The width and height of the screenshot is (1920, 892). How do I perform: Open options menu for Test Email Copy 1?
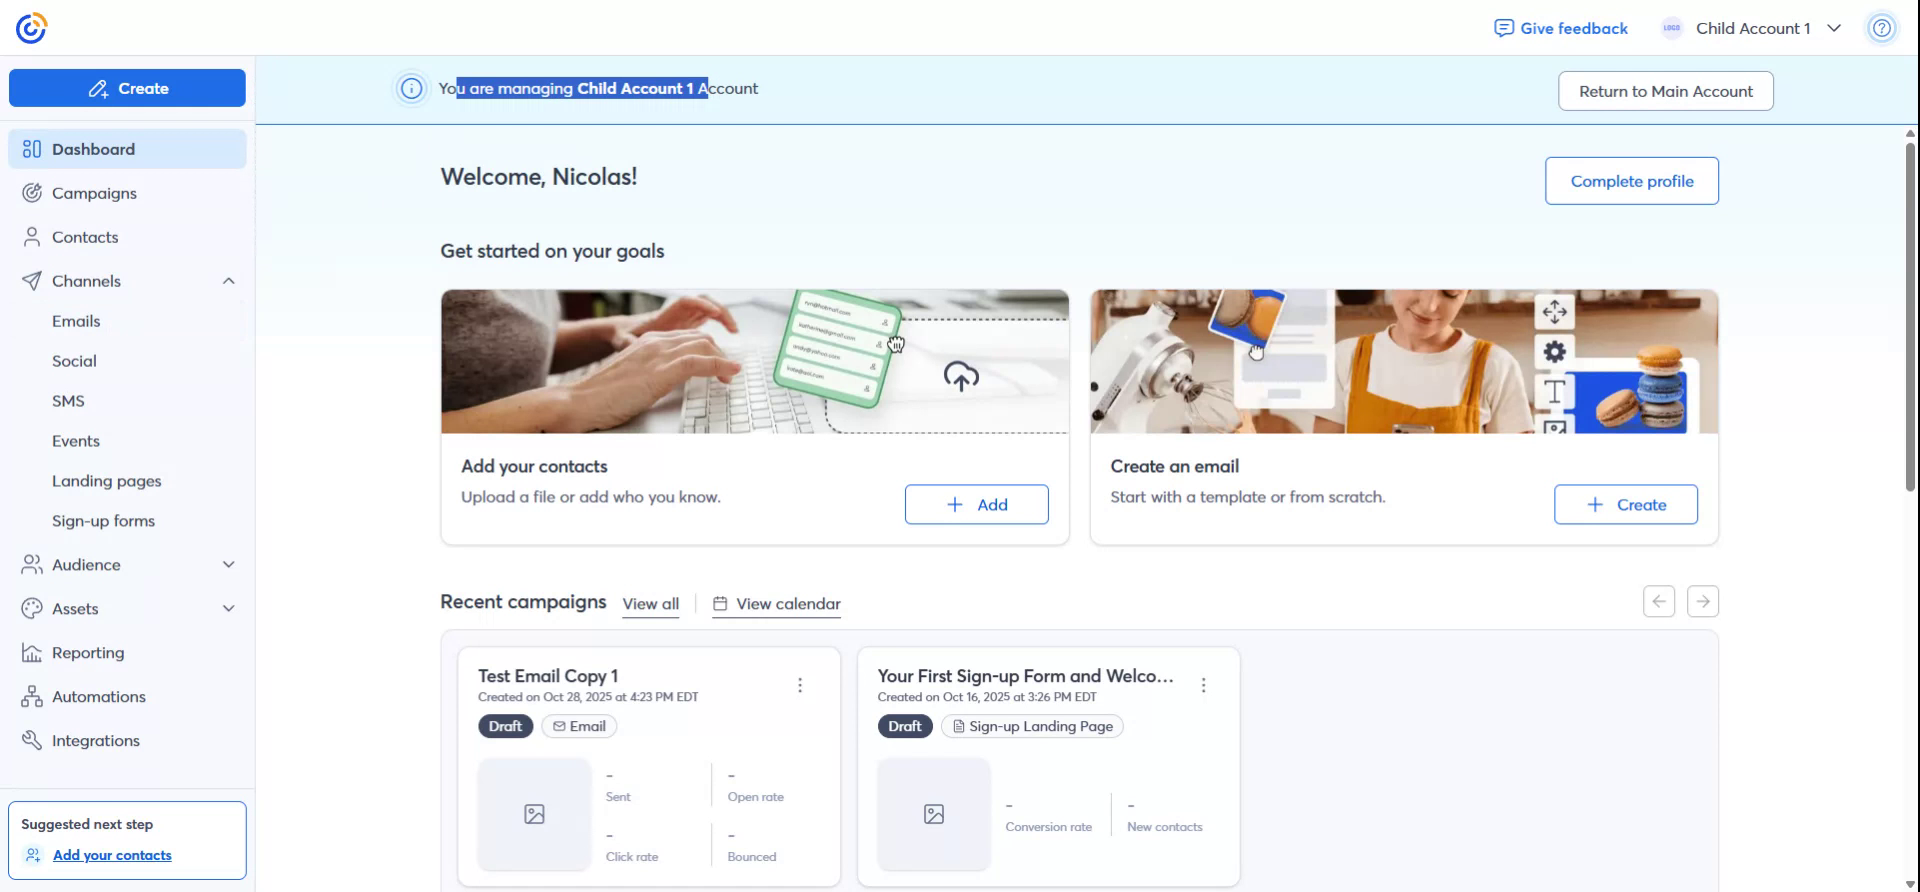point(800,685)
